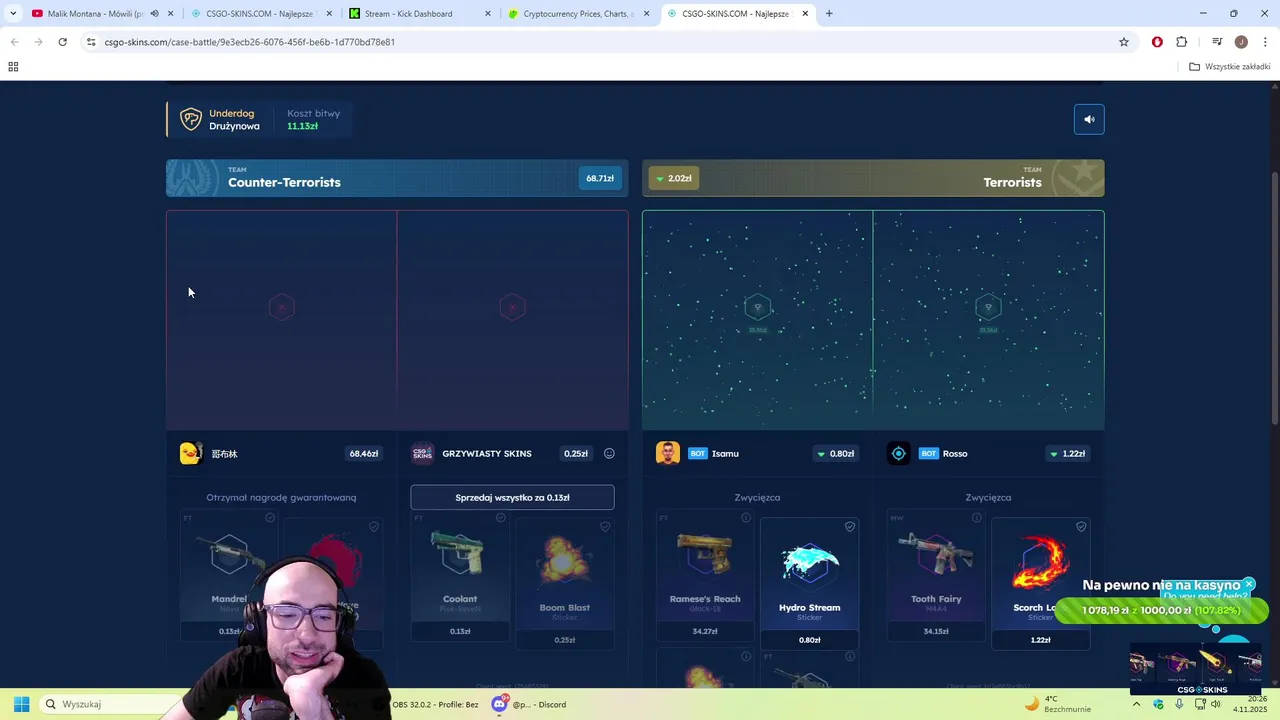The height and width of the screenshot is (720, 1280).
Task: Click the shield check icon on the Hydro Stream card
Action: point(850,527)
